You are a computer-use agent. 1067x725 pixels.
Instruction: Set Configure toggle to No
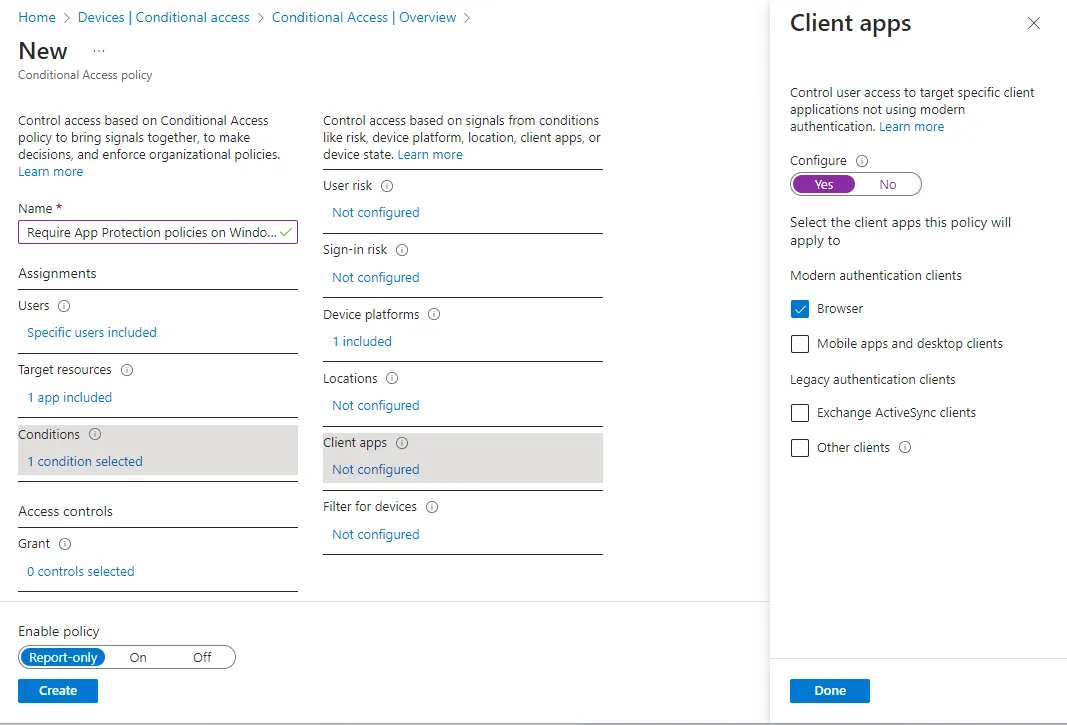[x=888, y=185]
